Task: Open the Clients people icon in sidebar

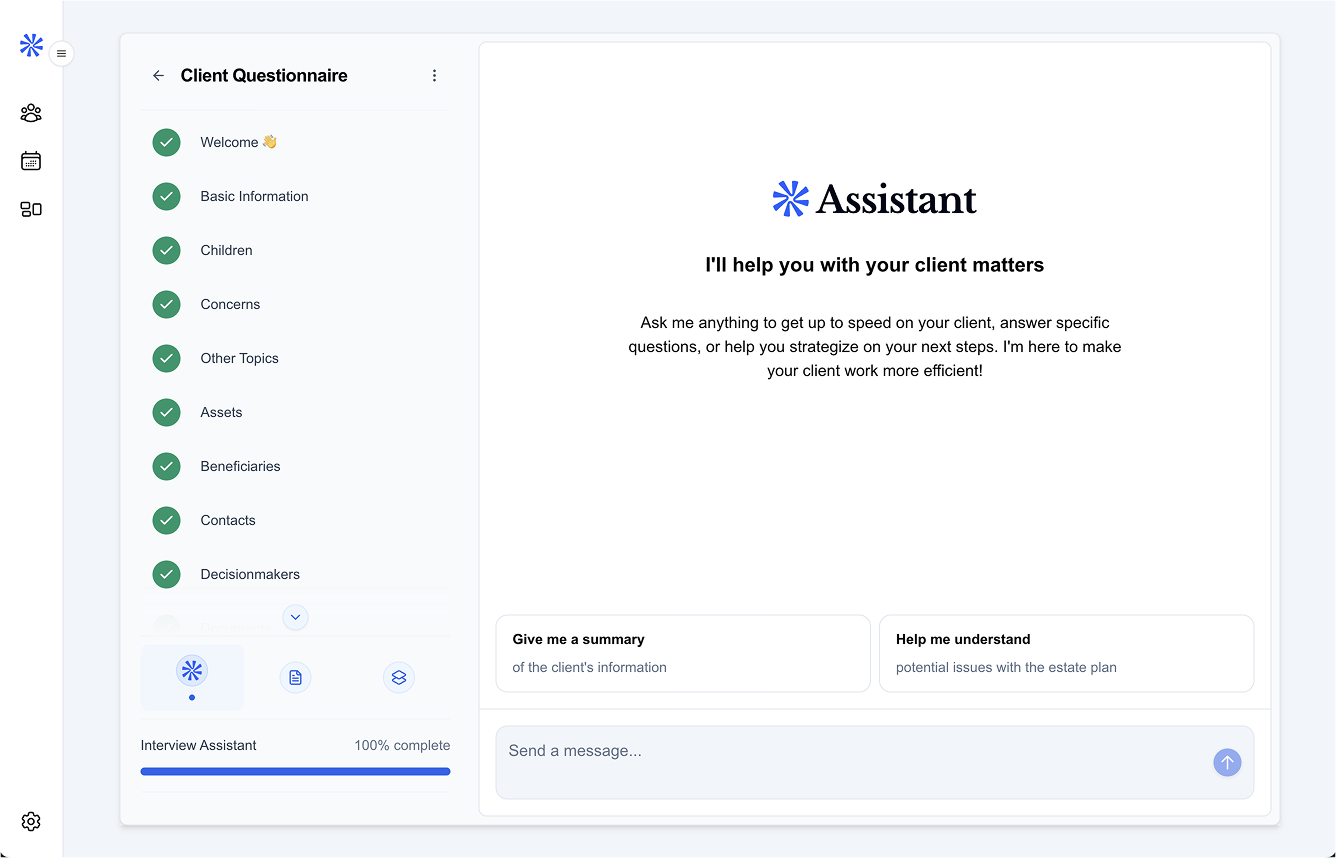Action: click(x=31, y=113)
